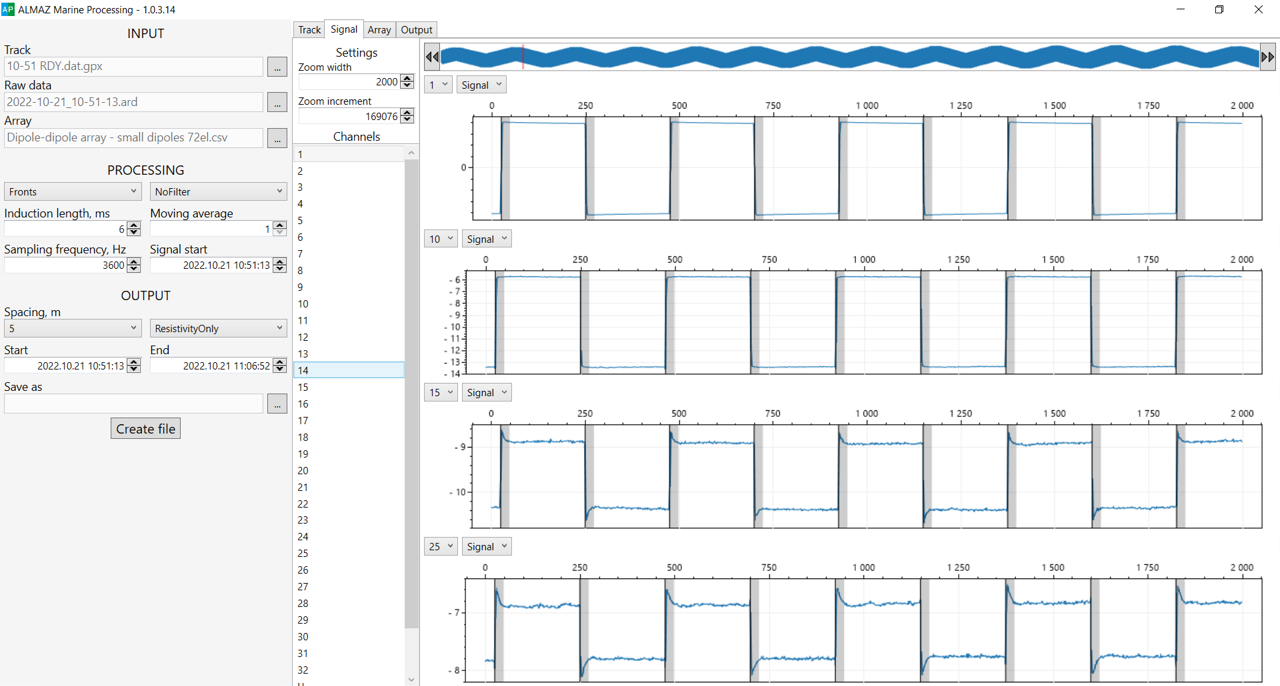Increase Induction length stepper
Image resolution: width=1280 pixels, height=686 pixels.
[x=134, y=225]
